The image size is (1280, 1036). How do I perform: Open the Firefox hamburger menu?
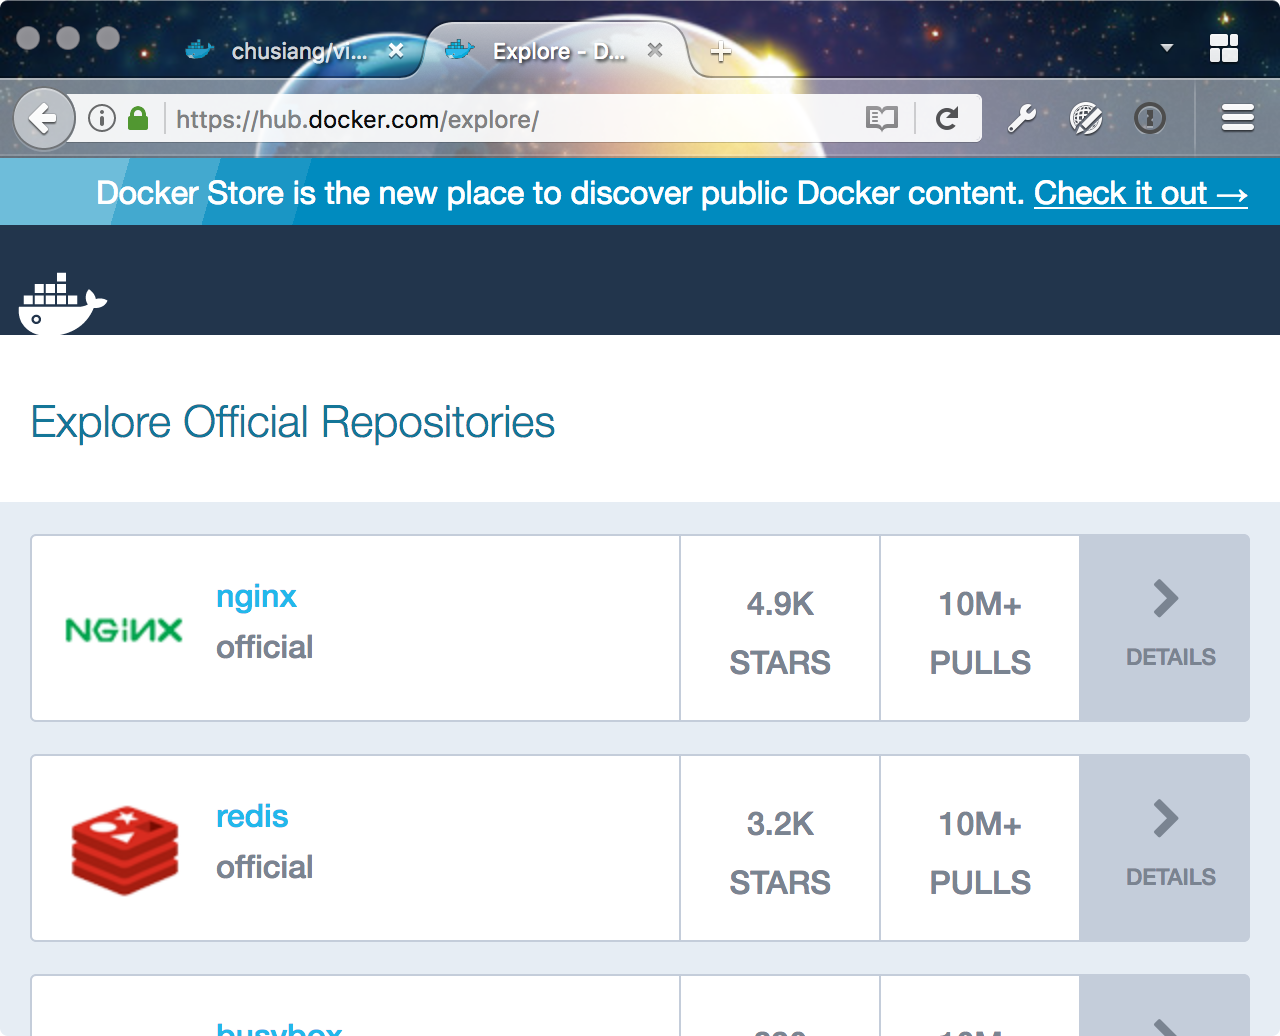[1238, 118]
